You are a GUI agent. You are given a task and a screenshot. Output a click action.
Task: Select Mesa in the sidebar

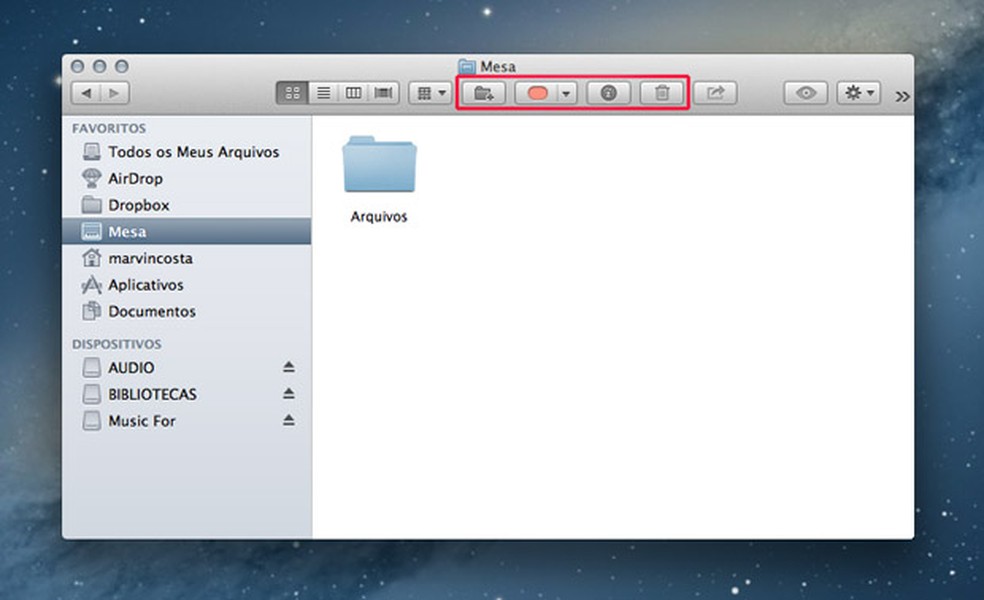tap(186, 232)
